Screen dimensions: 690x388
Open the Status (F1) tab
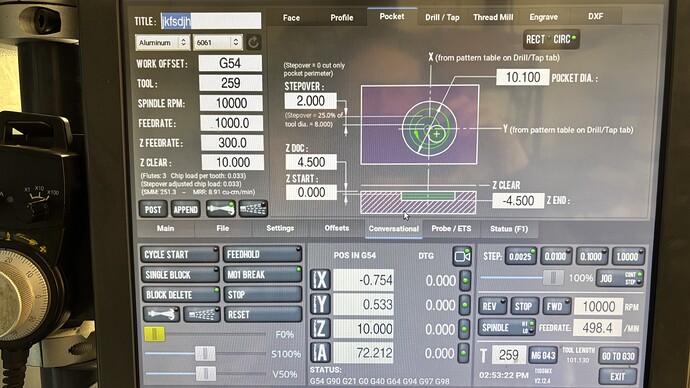pos(509,229)
